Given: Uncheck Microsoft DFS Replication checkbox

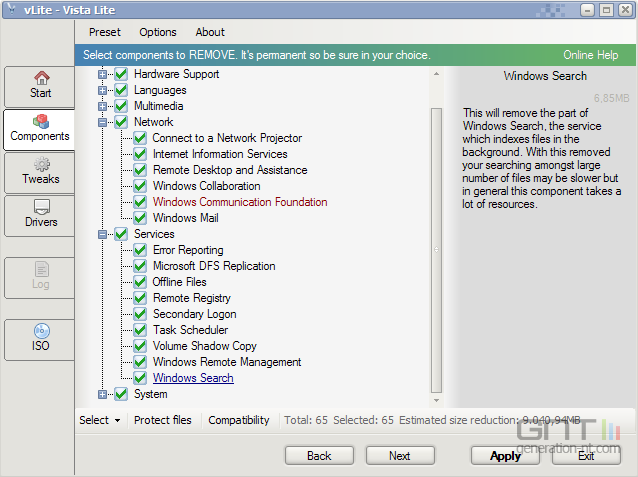Looking at the screenshot, I should coord(140,266).
